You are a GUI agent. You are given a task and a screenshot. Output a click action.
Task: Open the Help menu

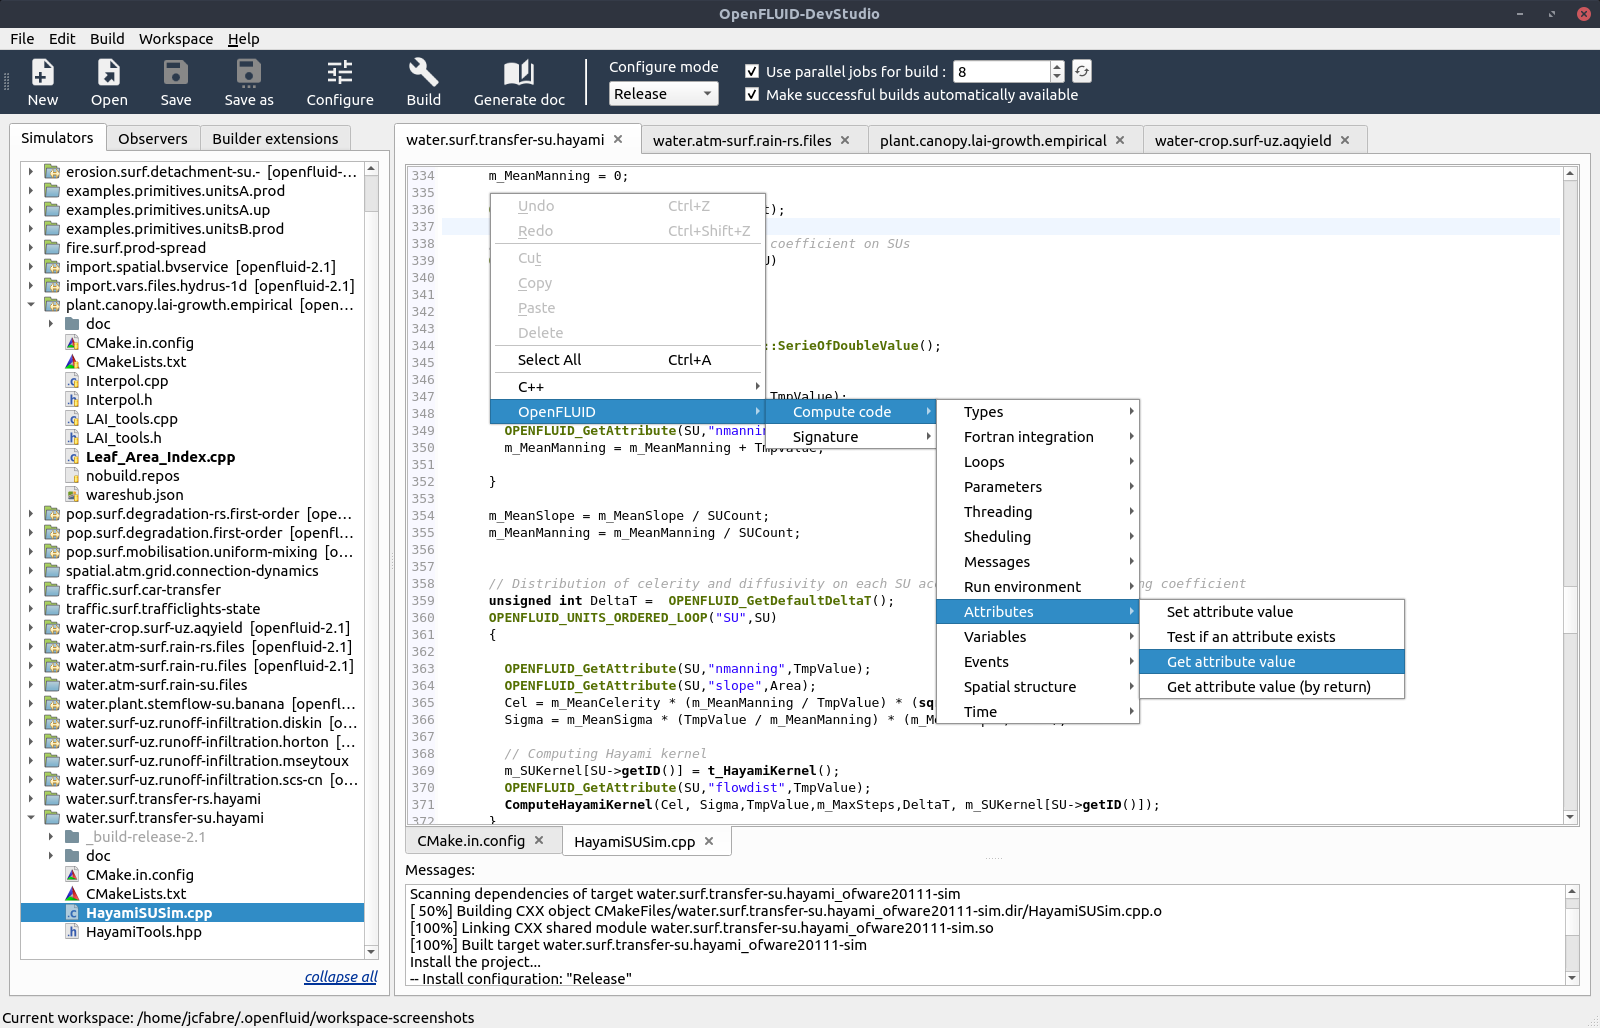tap(243, 39)
